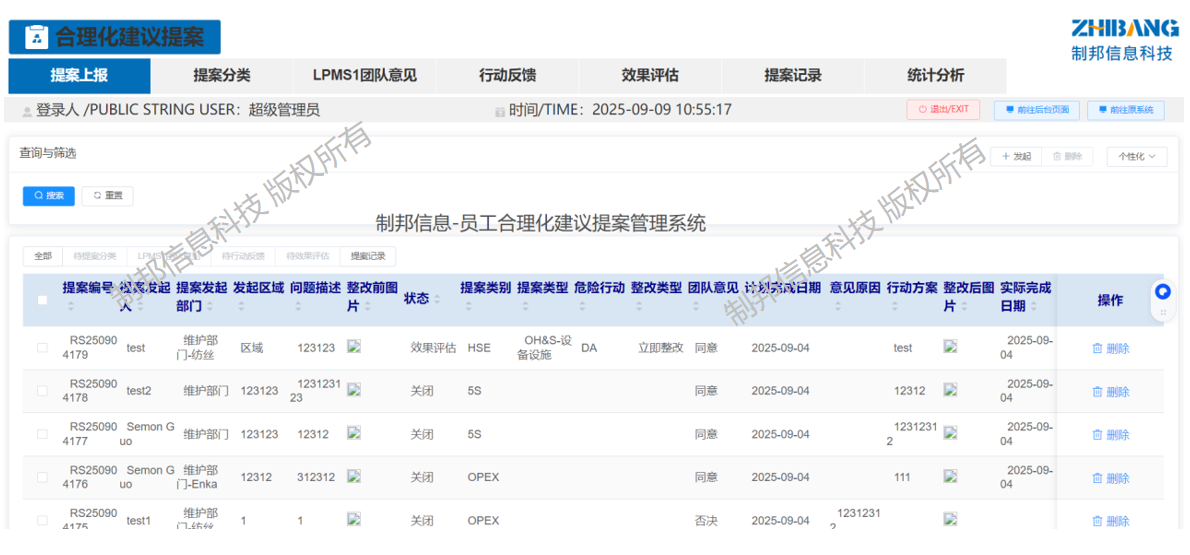Click the trash 删除 for row RS250904178
Viewport: 1190px width, 555px height.
(1110, 392)
